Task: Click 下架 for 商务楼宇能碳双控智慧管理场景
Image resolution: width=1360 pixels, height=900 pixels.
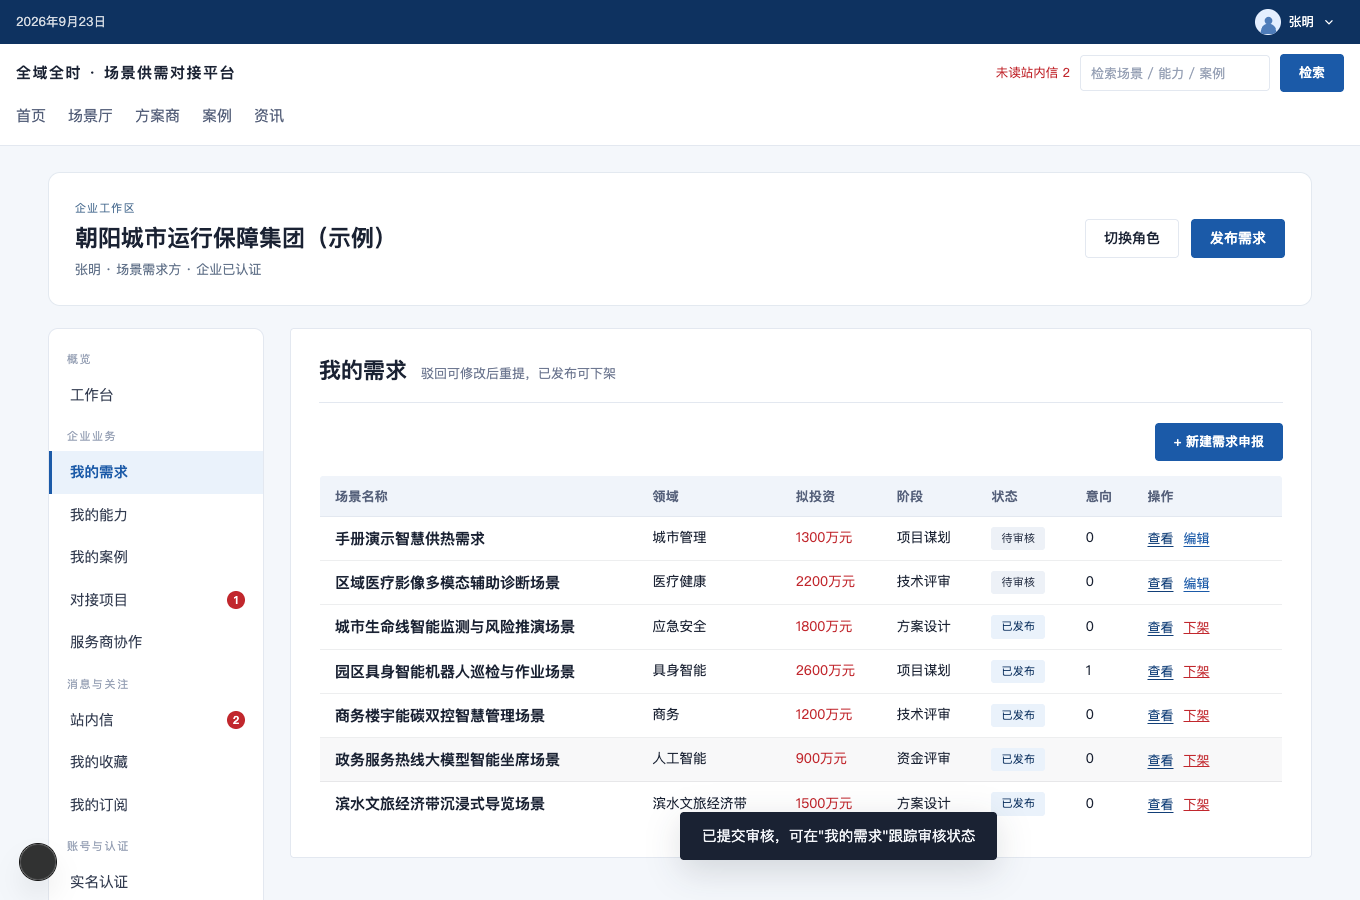Action: 1196,716
